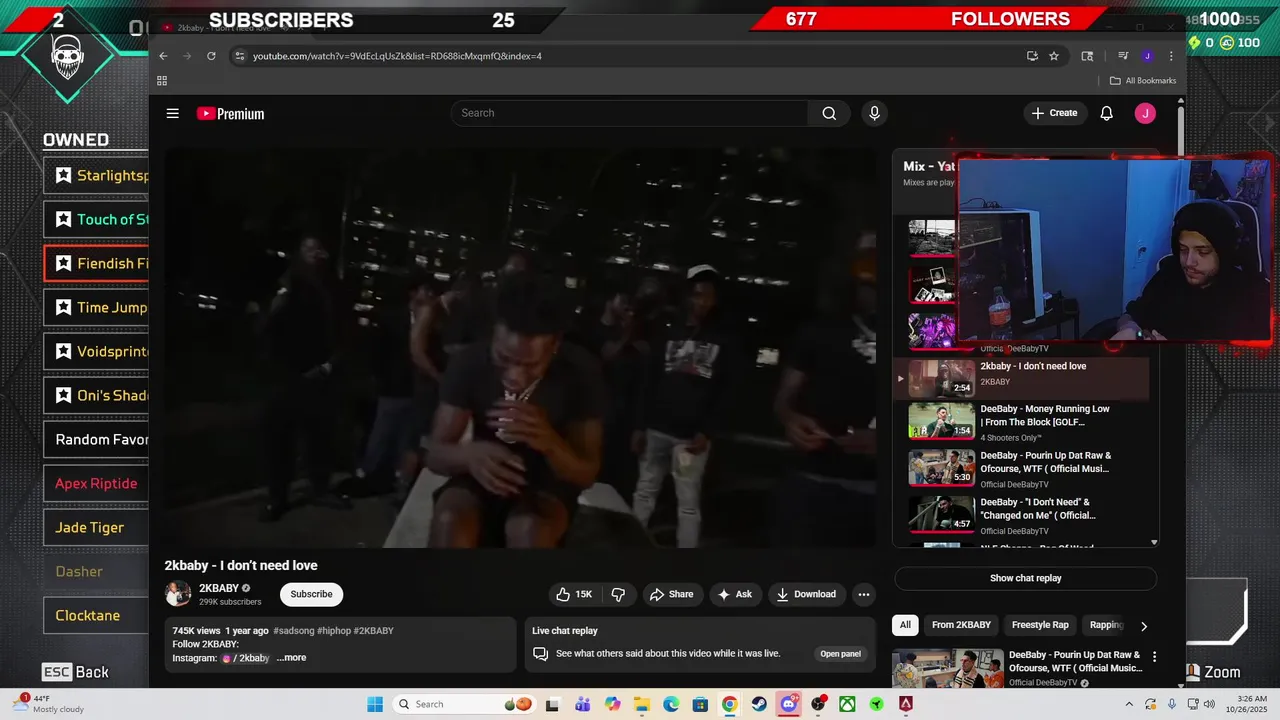Select the Freestyle Rap chip
The height and width of the screenshot is (720, 1280).
pyautogui.click(x=1040, y=625)
